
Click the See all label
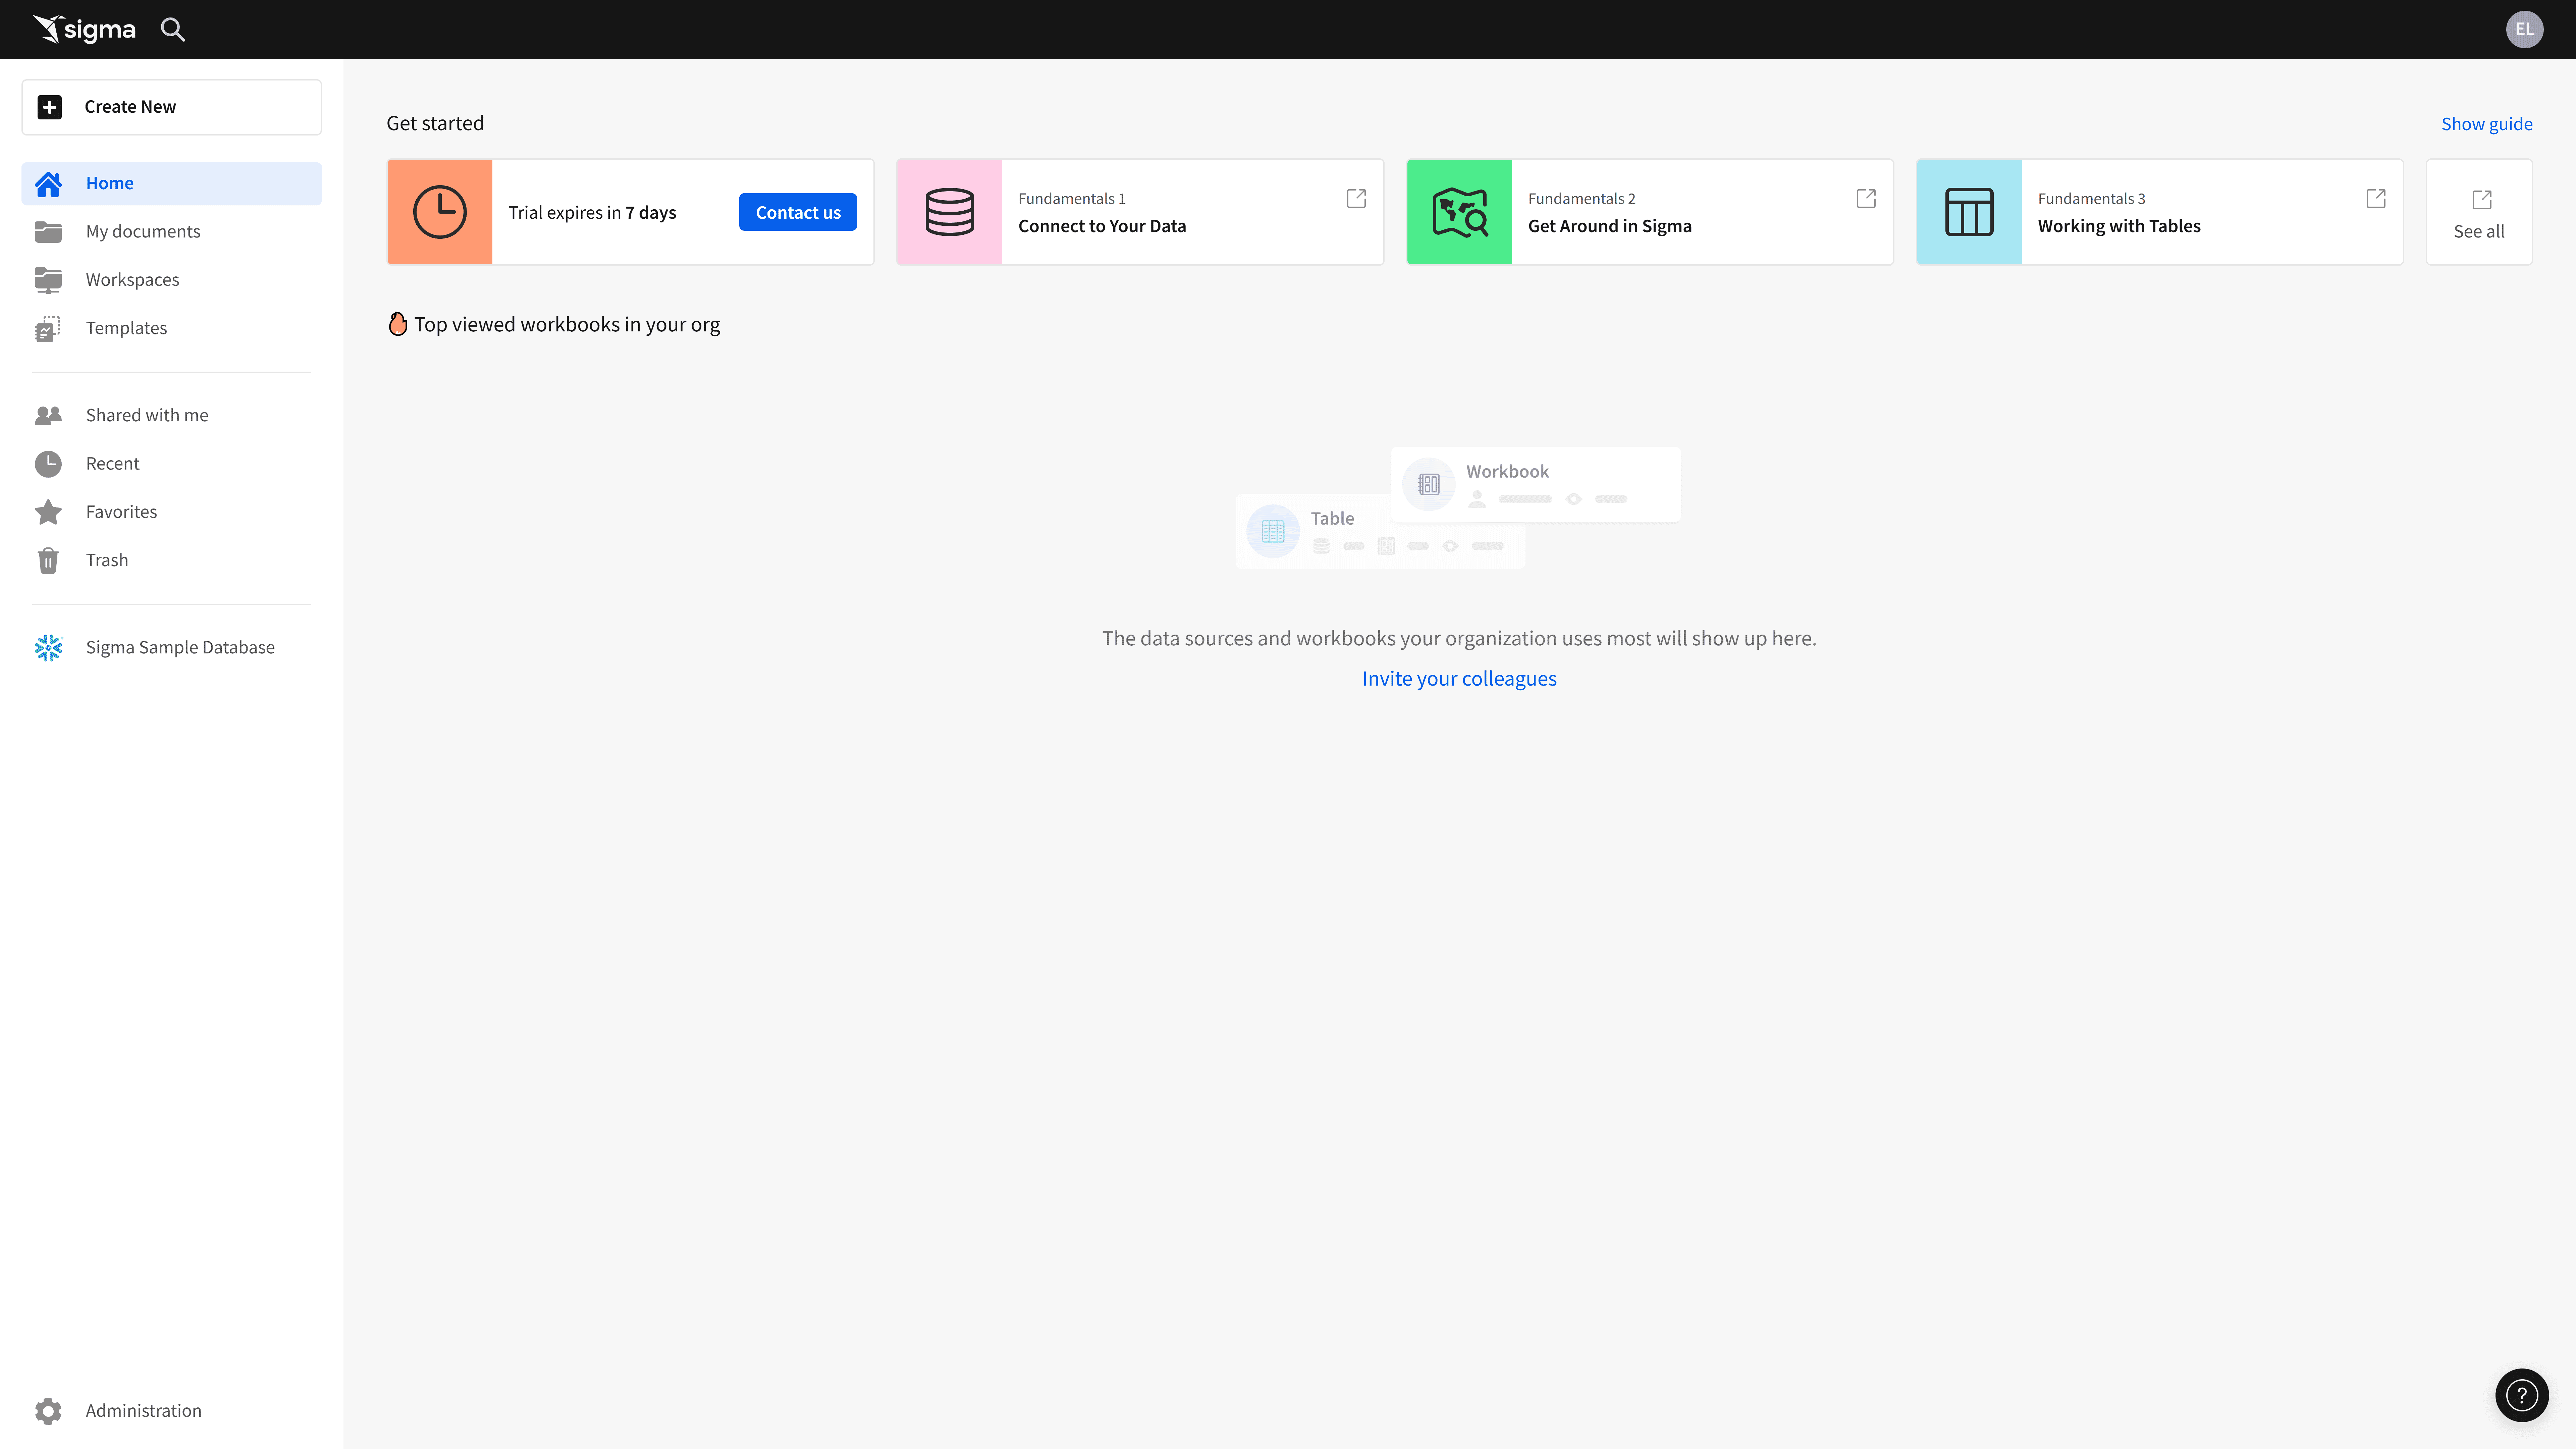point(2479,232)
